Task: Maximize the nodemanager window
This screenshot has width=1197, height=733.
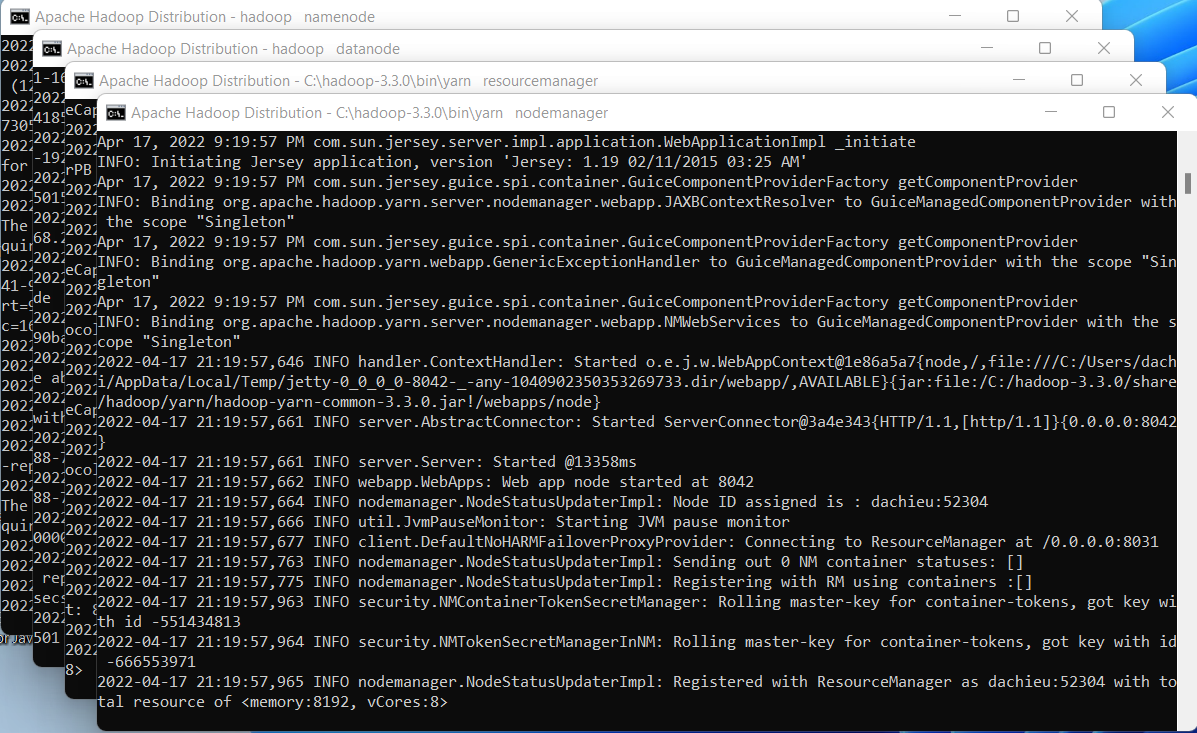Action: (x=1109, y=113)
